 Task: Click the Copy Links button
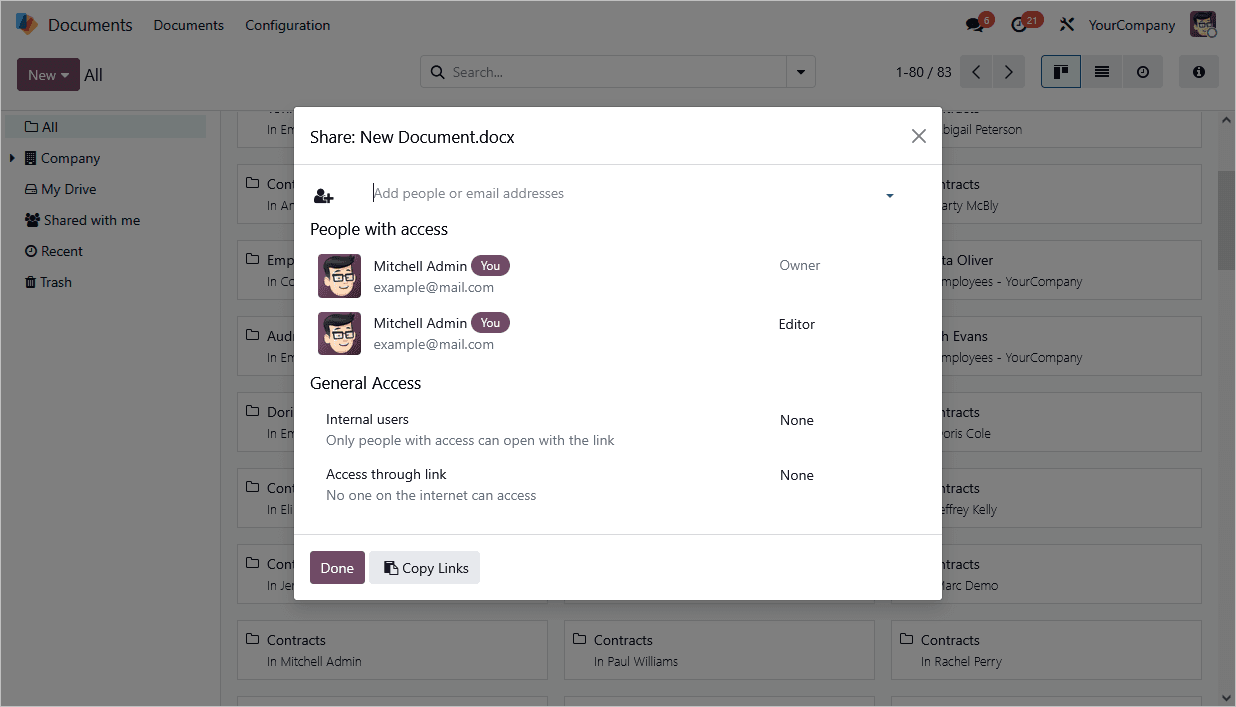tap(424, 567)
